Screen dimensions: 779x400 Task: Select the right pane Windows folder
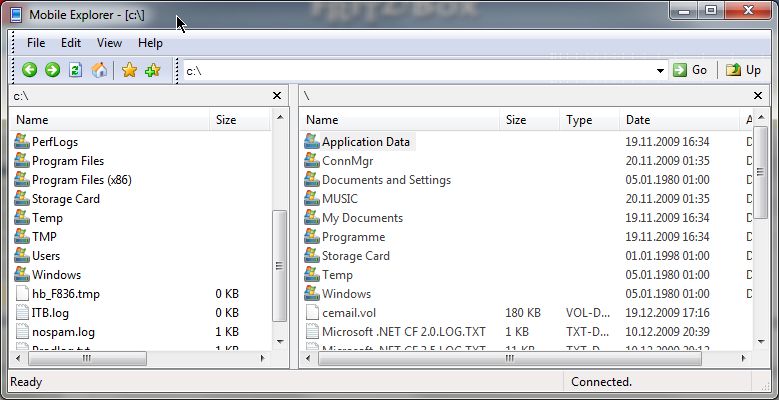(x=346, y=294)
